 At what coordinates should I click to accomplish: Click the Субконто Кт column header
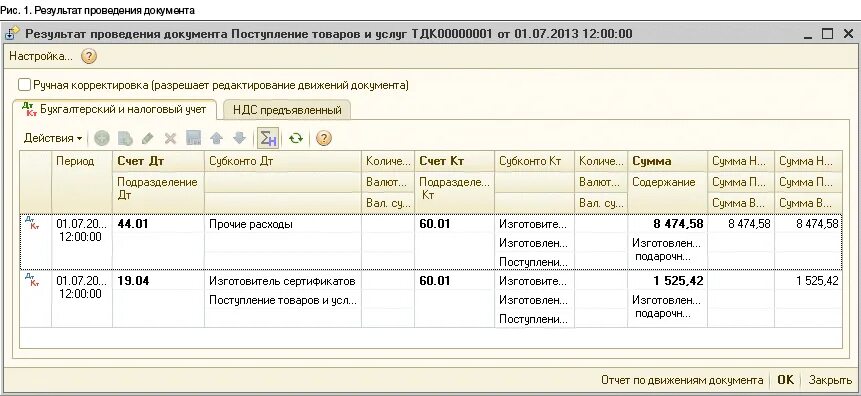[534, 161]
